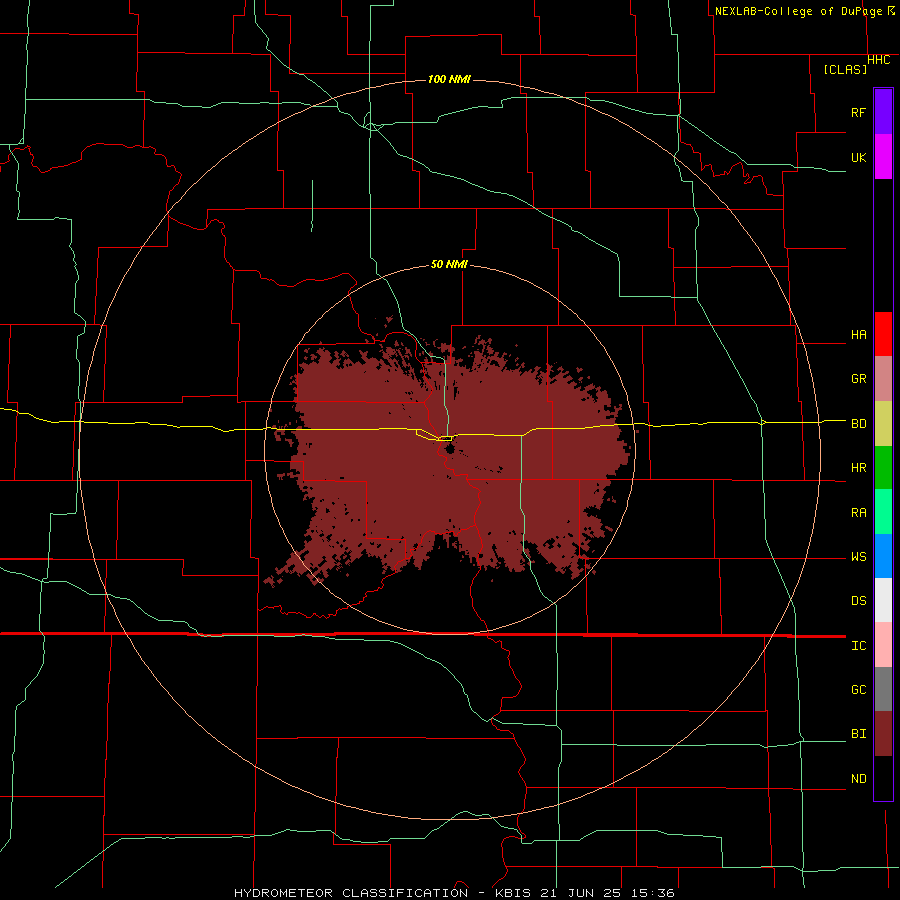Pick the RA light green legend swatch
Screen dimensions: 900x900
(x=883, y=512)
